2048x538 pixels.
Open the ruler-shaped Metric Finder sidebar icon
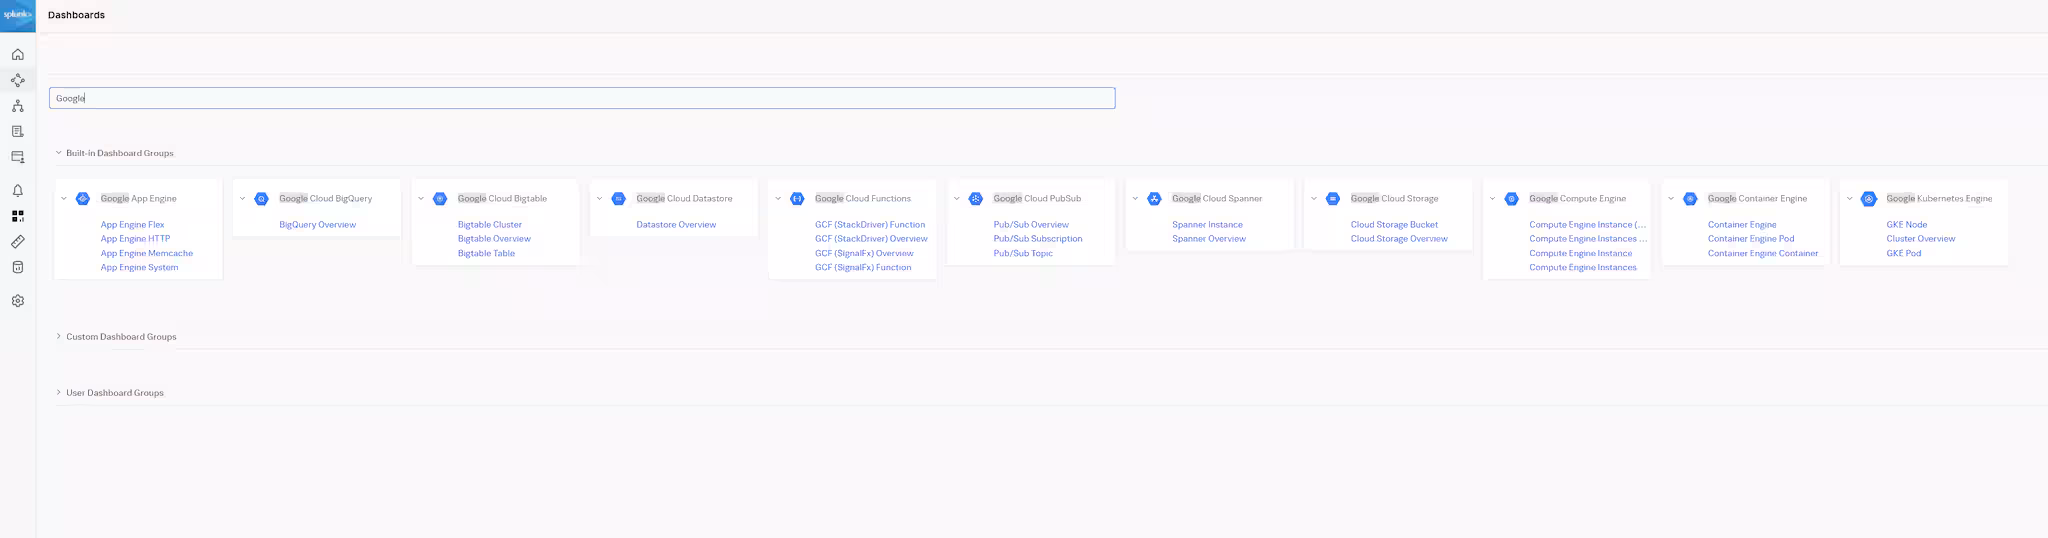click(x=17, y=242)
